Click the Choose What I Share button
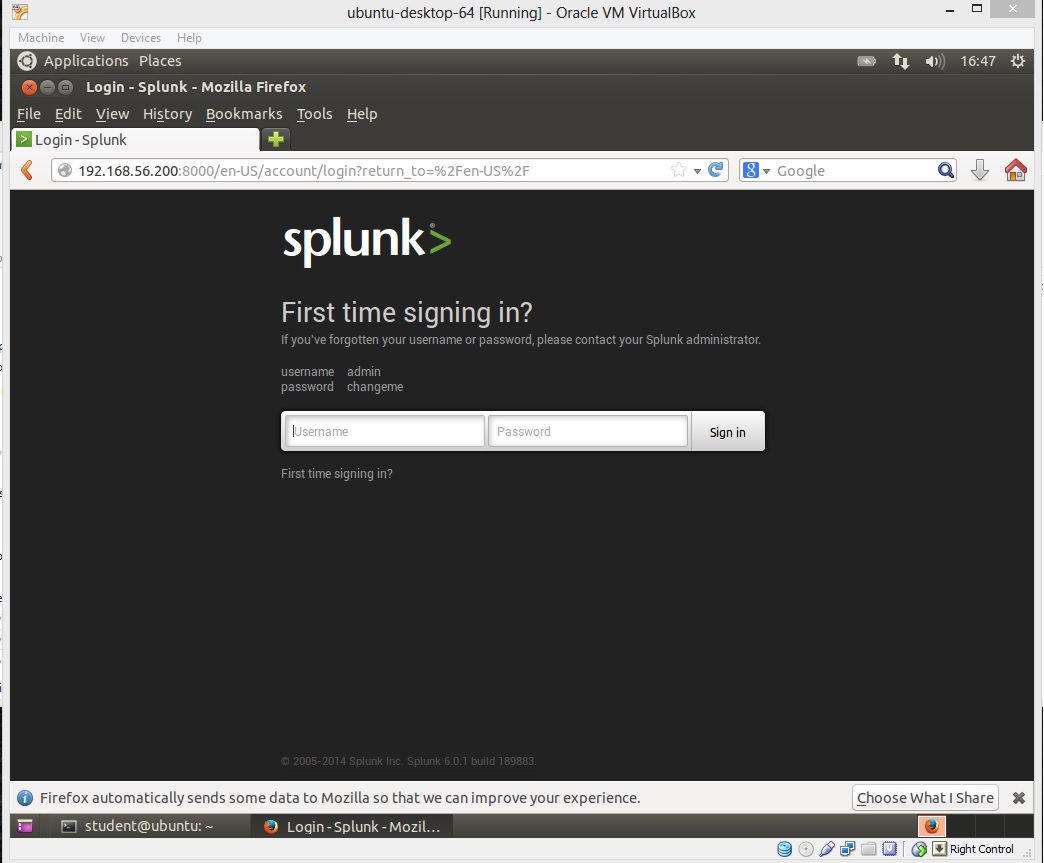This screenshot has width=1044, height=863. pyautogui.click(x=925, y=798)
